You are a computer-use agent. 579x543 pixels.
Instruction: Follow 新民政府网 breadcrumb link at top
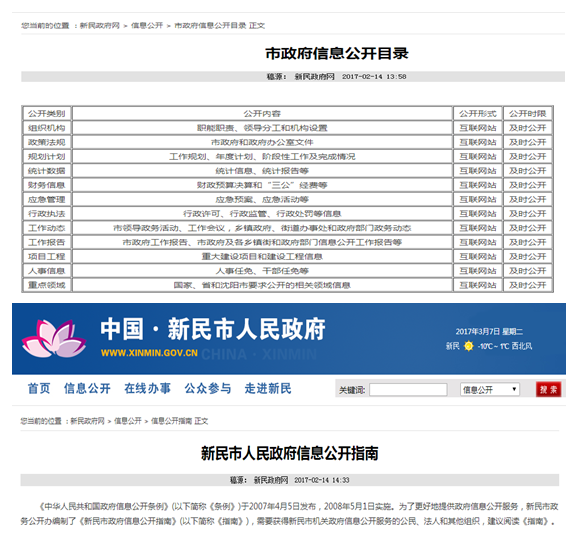click(x=100, y=25)
